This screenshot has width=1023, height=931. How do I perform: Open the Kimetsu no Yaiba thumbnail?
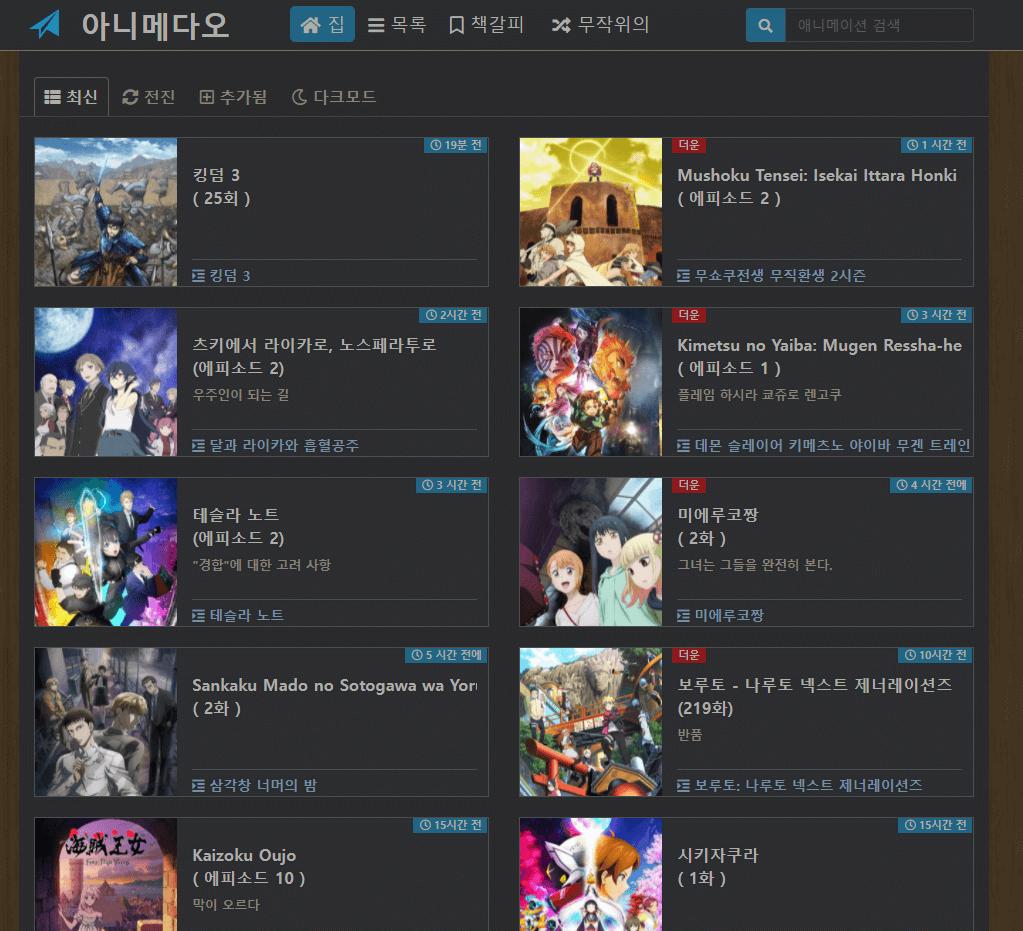[590, 382]
